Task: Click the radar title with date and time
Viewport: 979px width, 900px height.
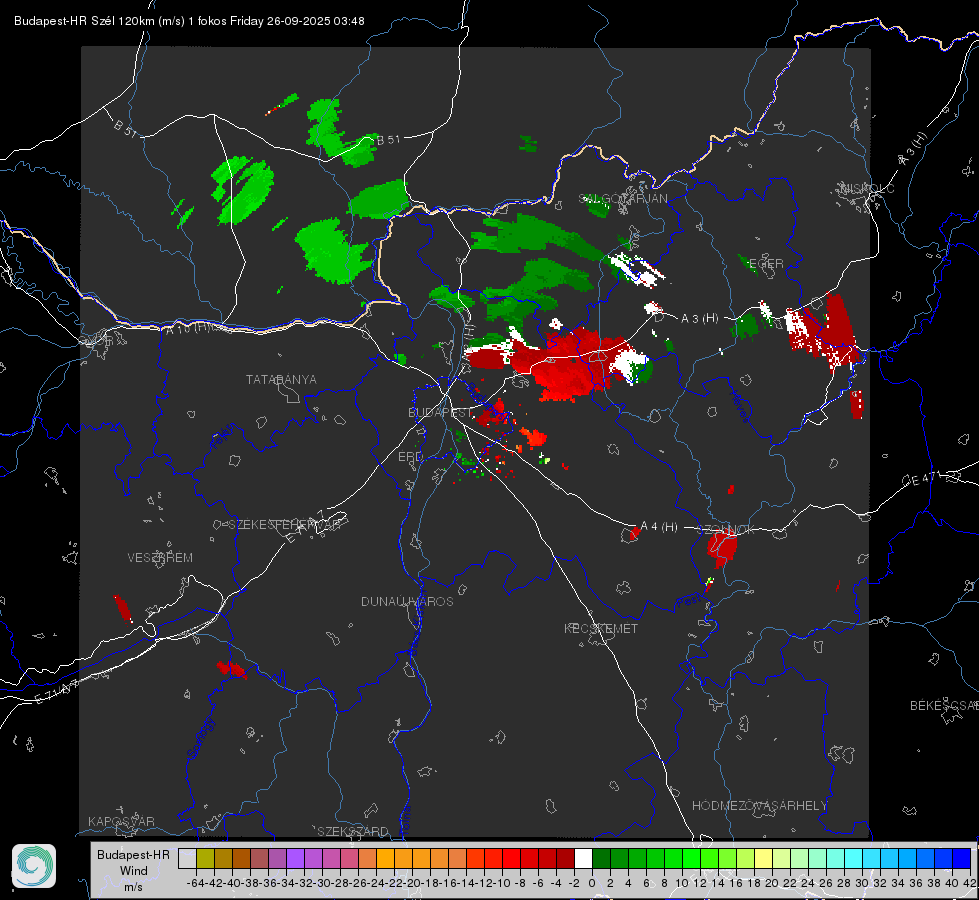Action: 189,21
